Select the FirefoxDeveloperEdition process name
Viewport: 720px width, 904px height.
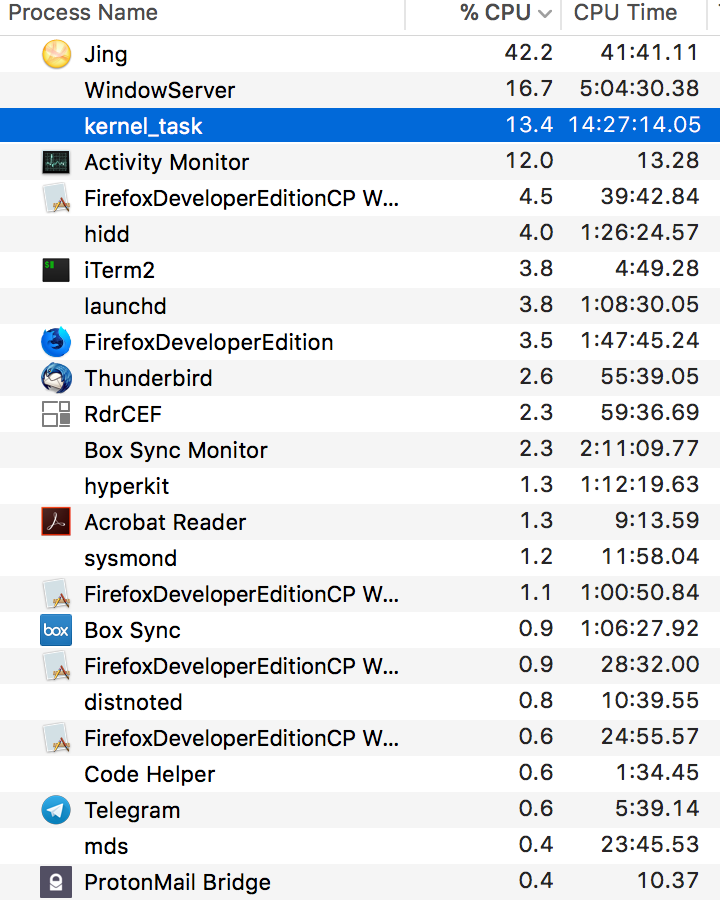tap(209, 342)
